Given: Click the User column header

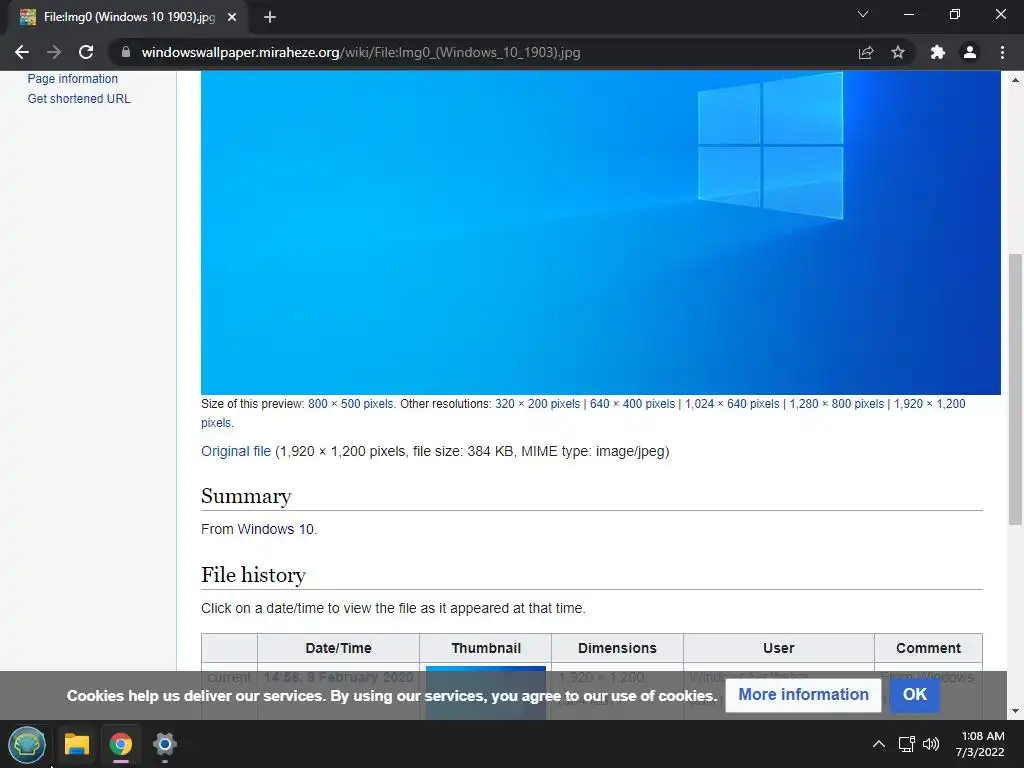Looking at the screenshot, I should 778,648.
